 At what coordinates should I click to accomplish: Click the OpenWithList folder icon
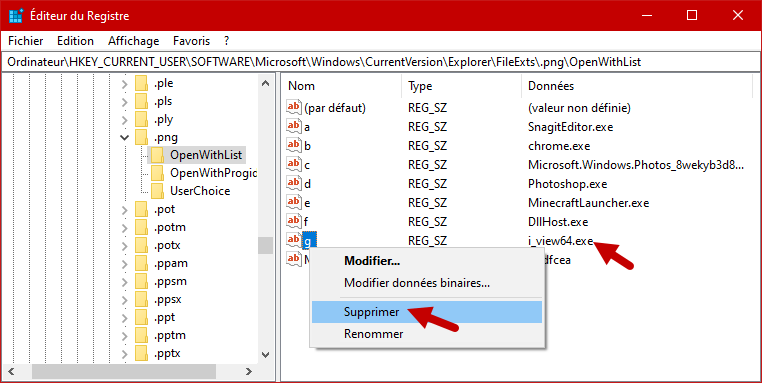(x=157, y=156)
